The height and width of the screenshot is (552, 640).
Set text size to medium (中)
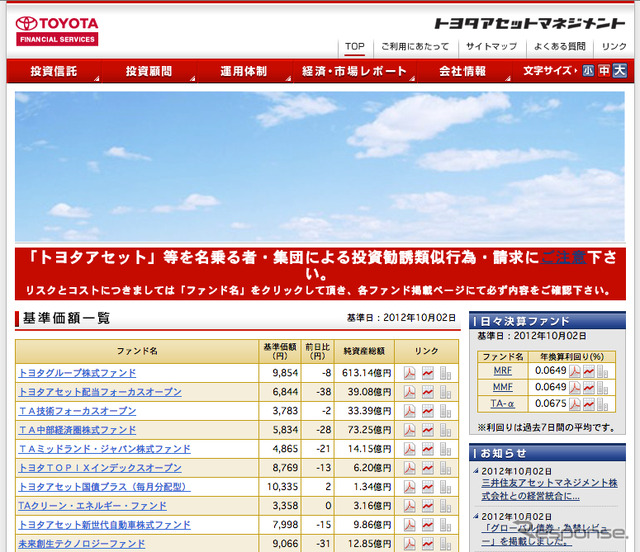(x=604, y=71)
